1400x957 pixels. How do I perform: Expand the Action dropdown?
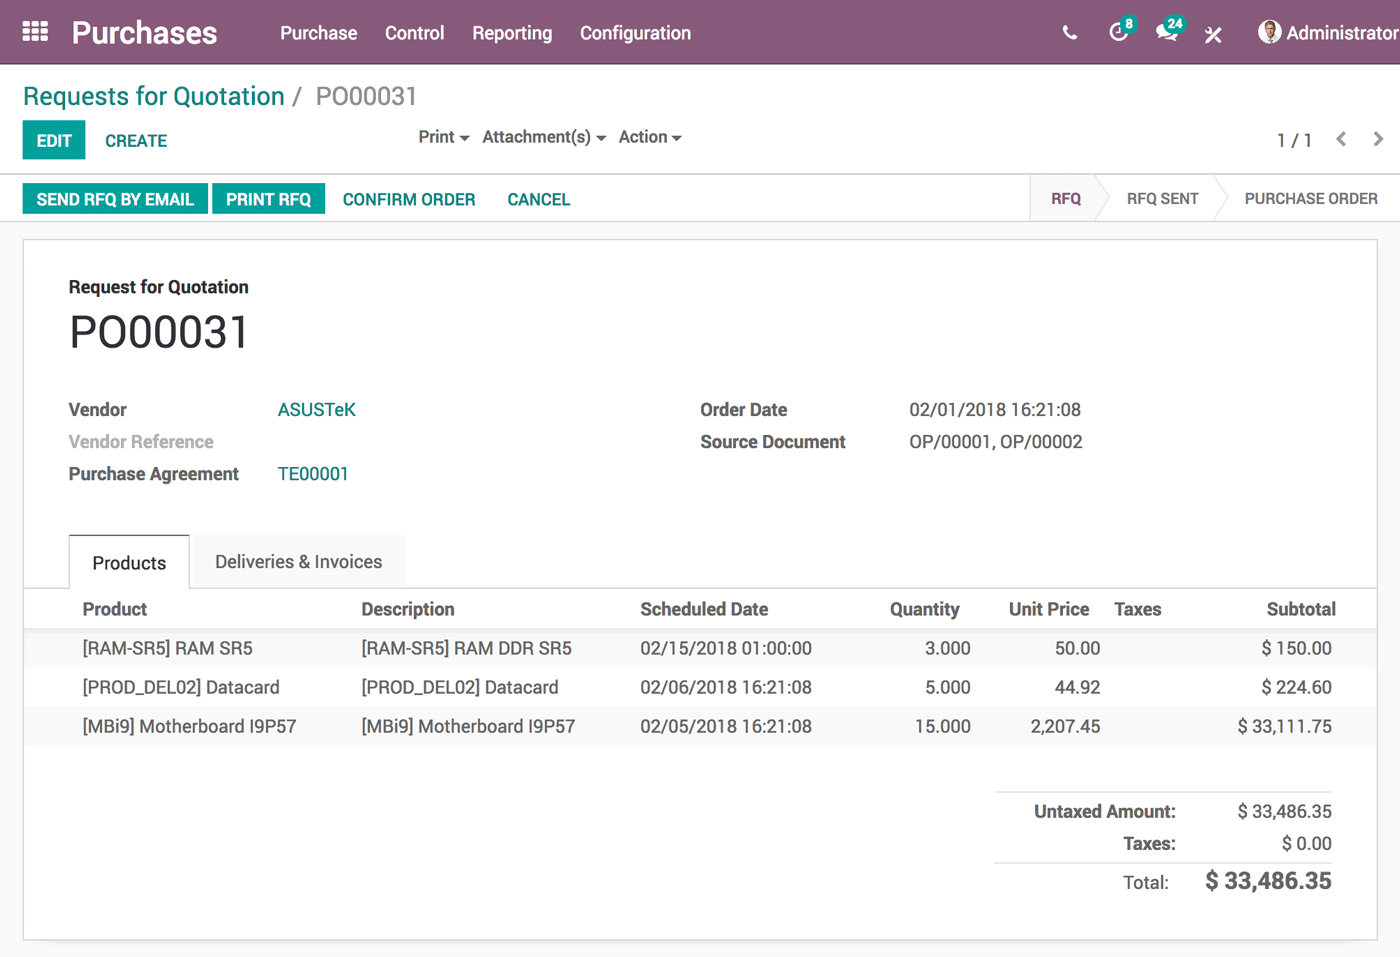coord(649,137)
